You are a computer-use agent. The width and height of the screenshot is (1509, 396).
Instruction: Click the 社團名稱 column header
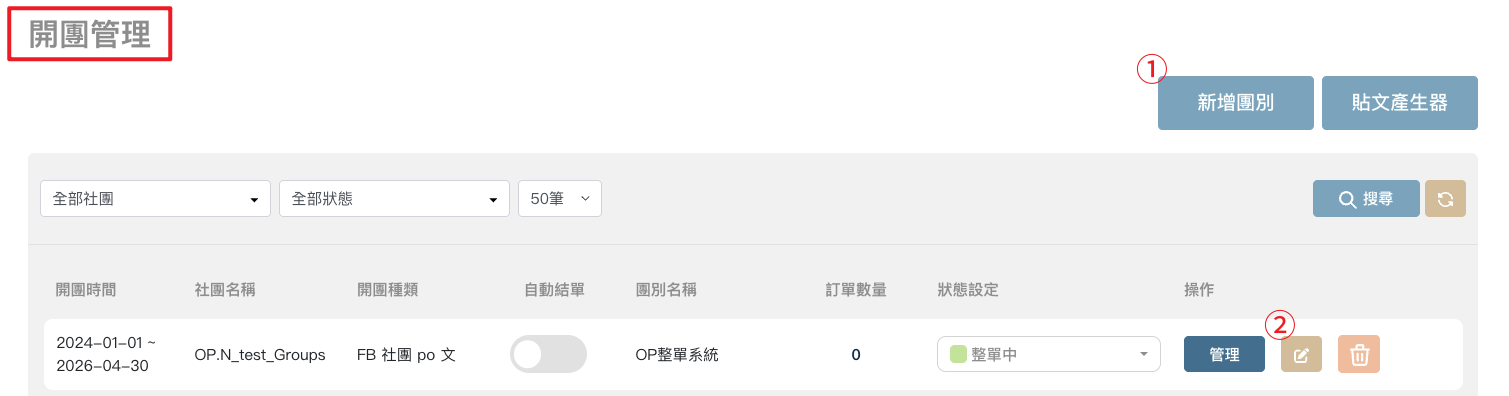(225, 290)
